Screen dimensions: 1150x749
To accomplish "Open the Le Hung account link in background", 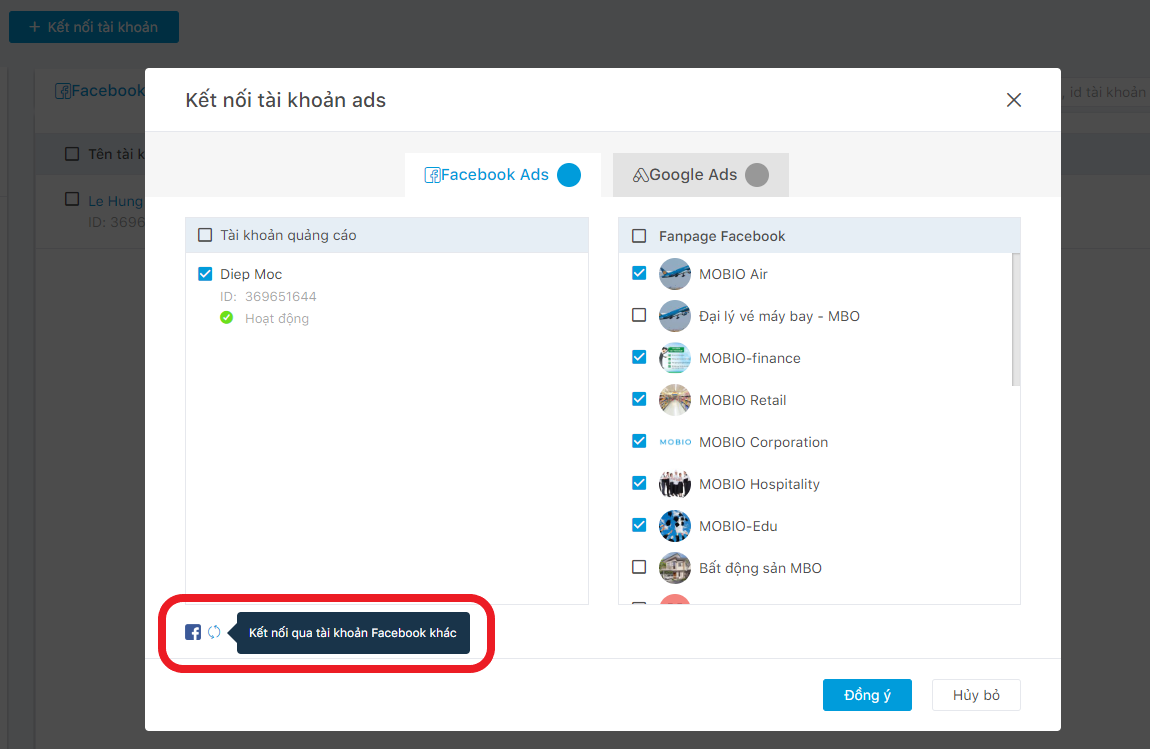I will pyautogui.click(x=116, y=201).
